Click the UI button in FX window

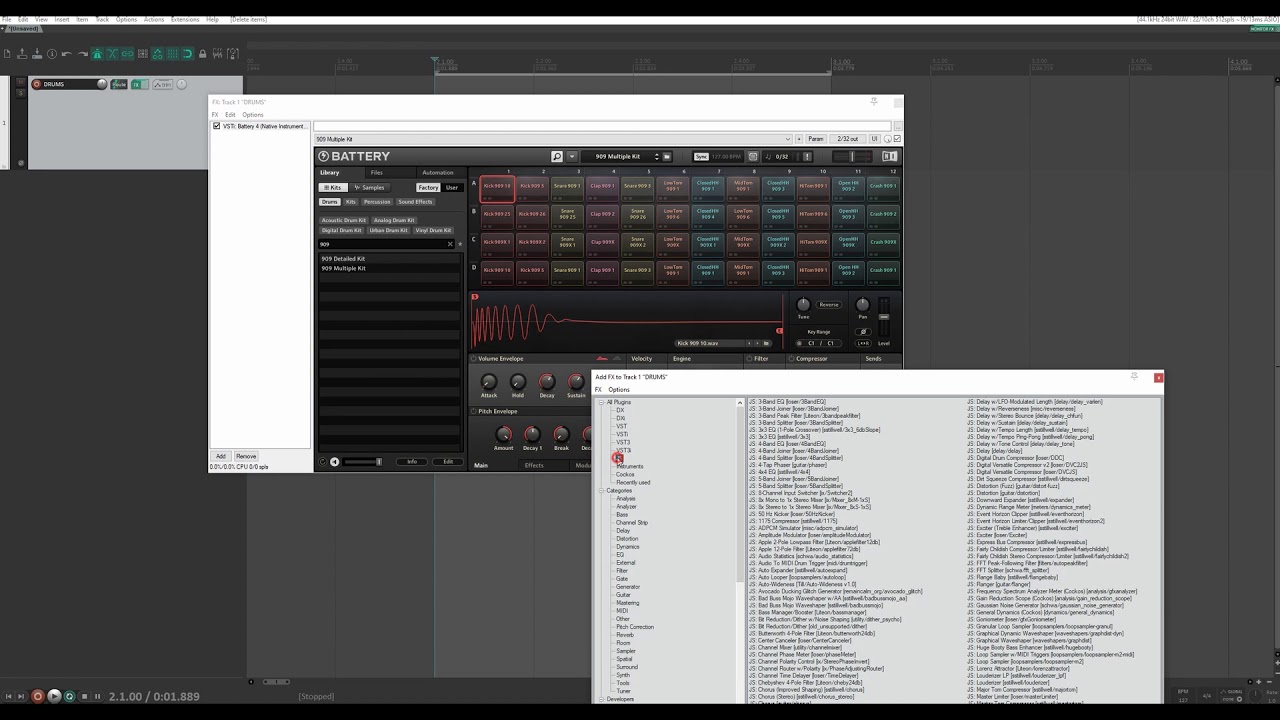click(x=874, y=139)
